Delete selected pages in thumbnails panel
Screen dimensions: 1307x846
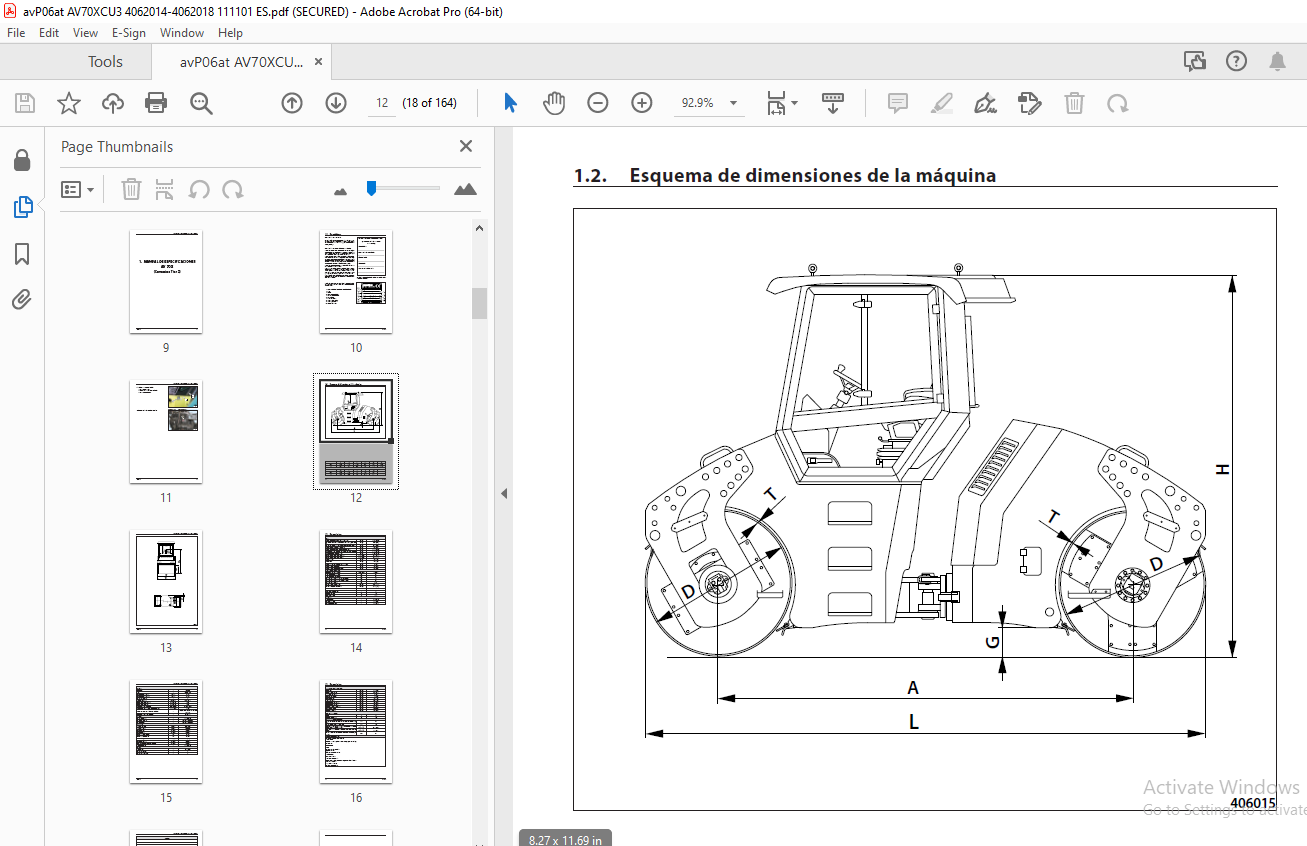132,189
